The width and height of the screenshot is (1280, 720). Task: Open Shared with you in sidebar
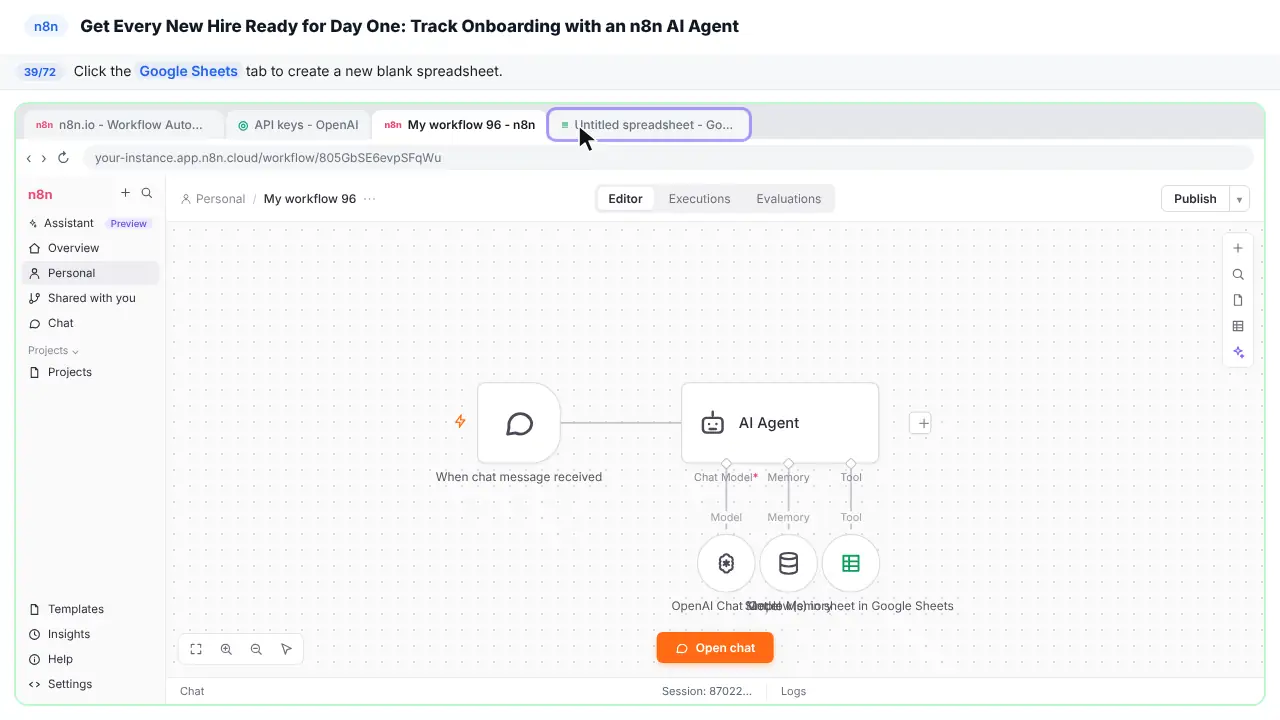pos(90,298)
